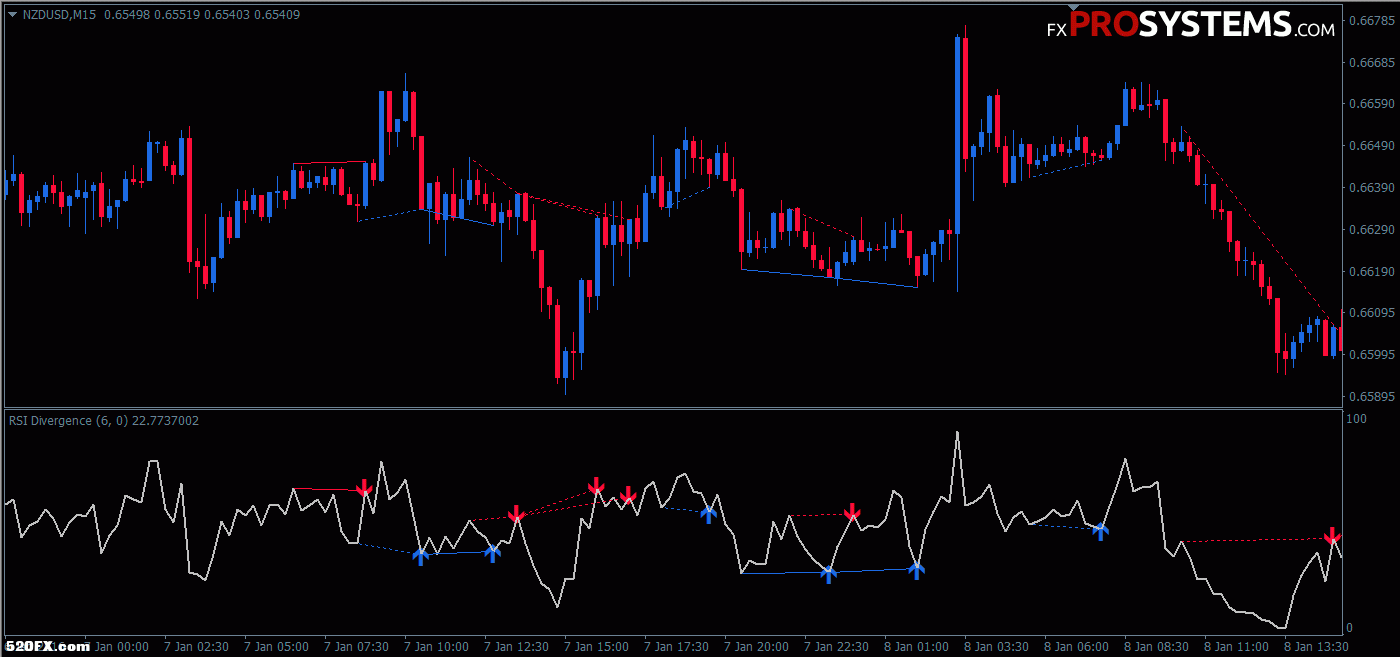Image resolution: width=1400 pixels, height=657 pixels.
Task: Click the 8 Jan 01:00 time label
Action: (915, 646)
